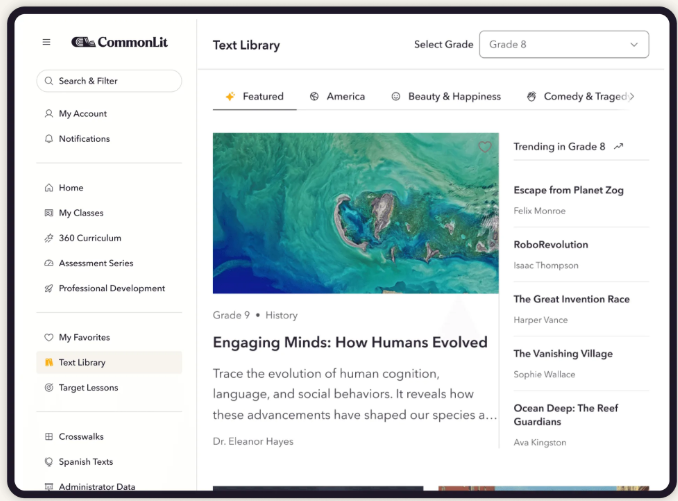Screen dimensions: 678x501
Task: Open Escape from Planet Zog text
Action: point(569,190)
